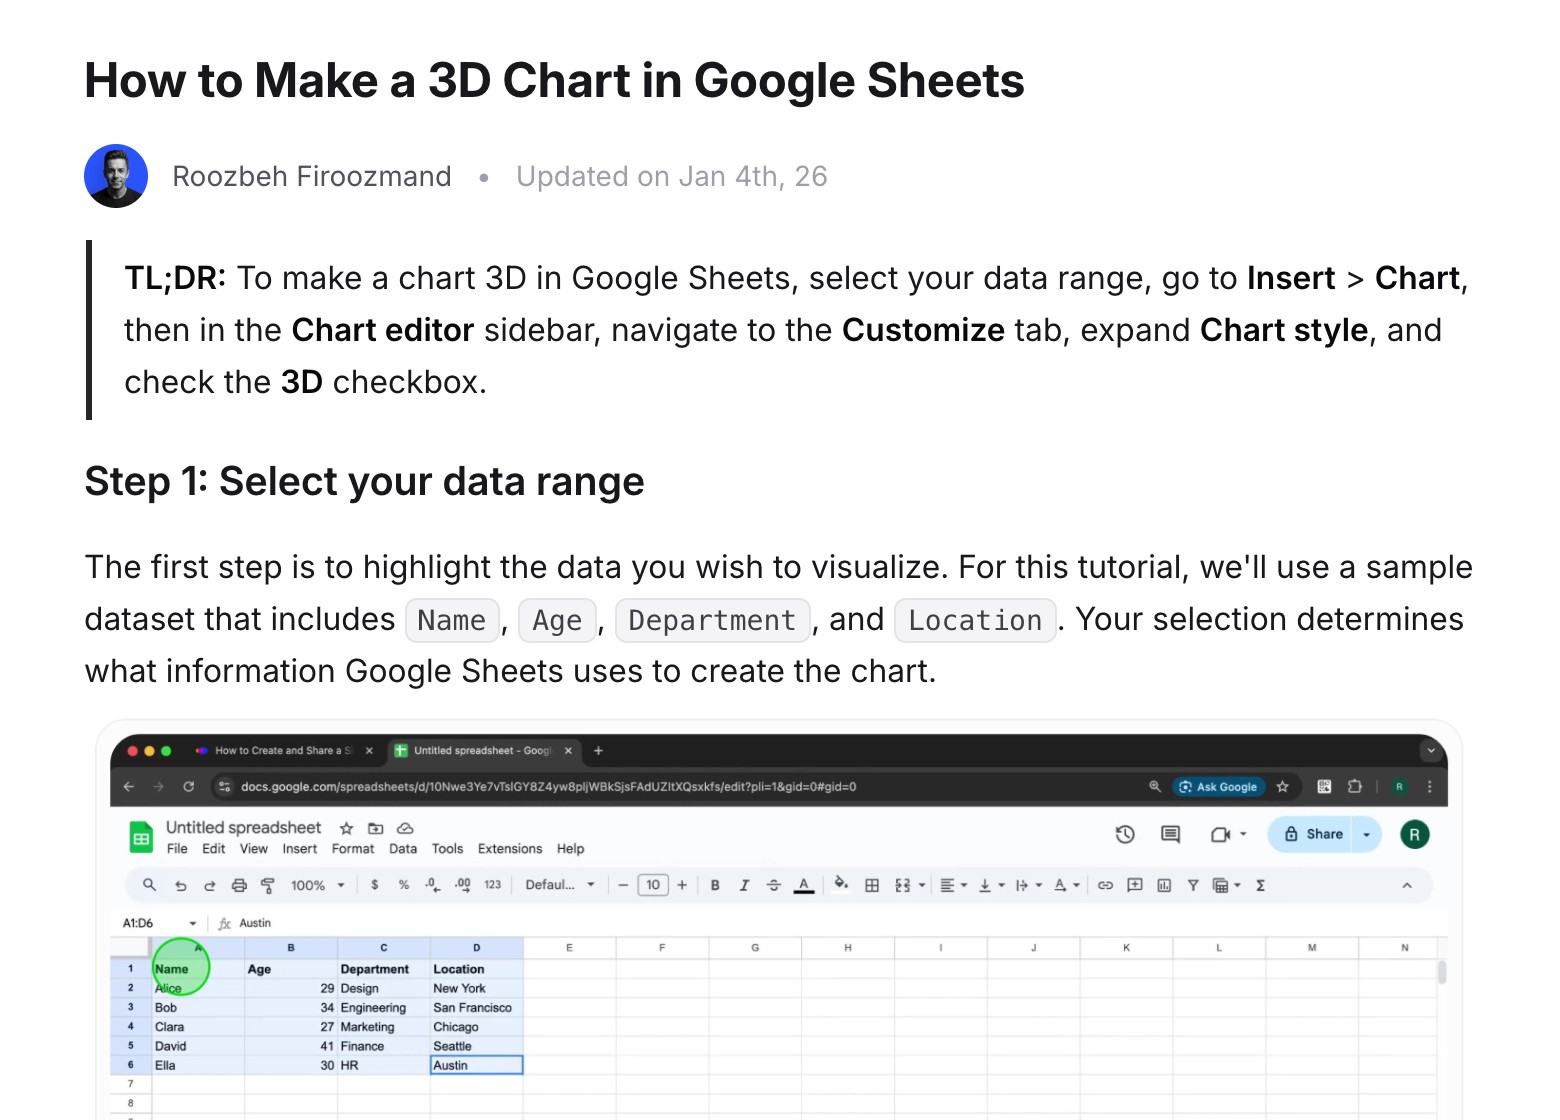Open the version history clock icon
The height and width of the screenshot is (1120, 1560).
point(1125,834)
